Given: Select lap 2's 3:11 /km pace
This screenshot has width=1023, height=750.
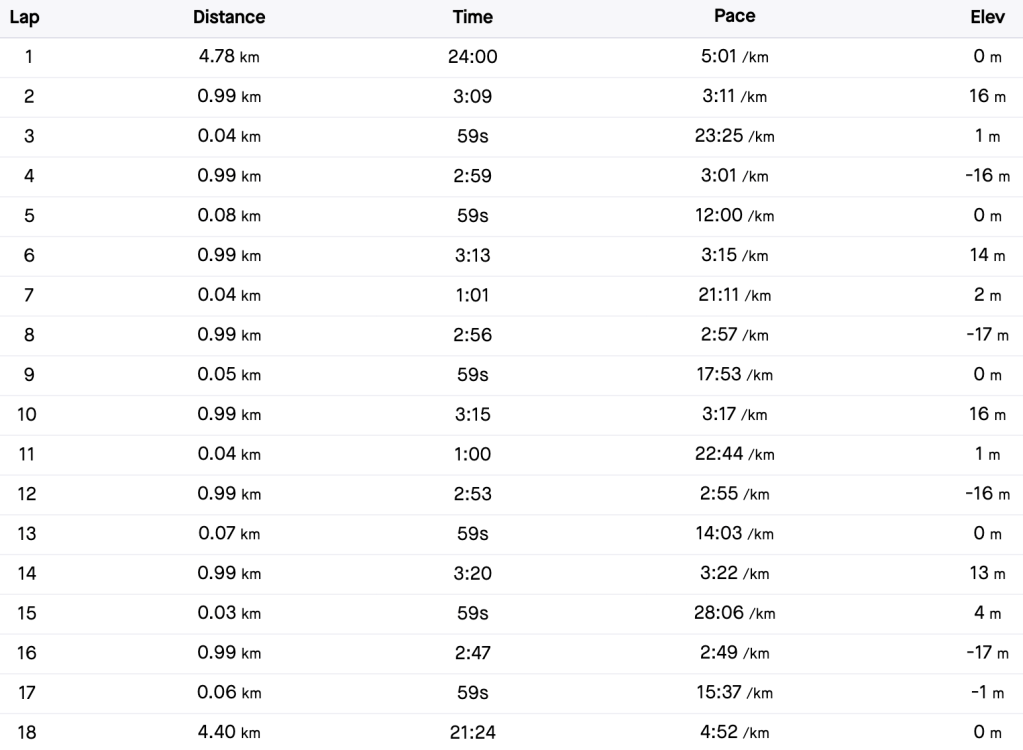Looking at the screenshot, I should pos(735,97).
